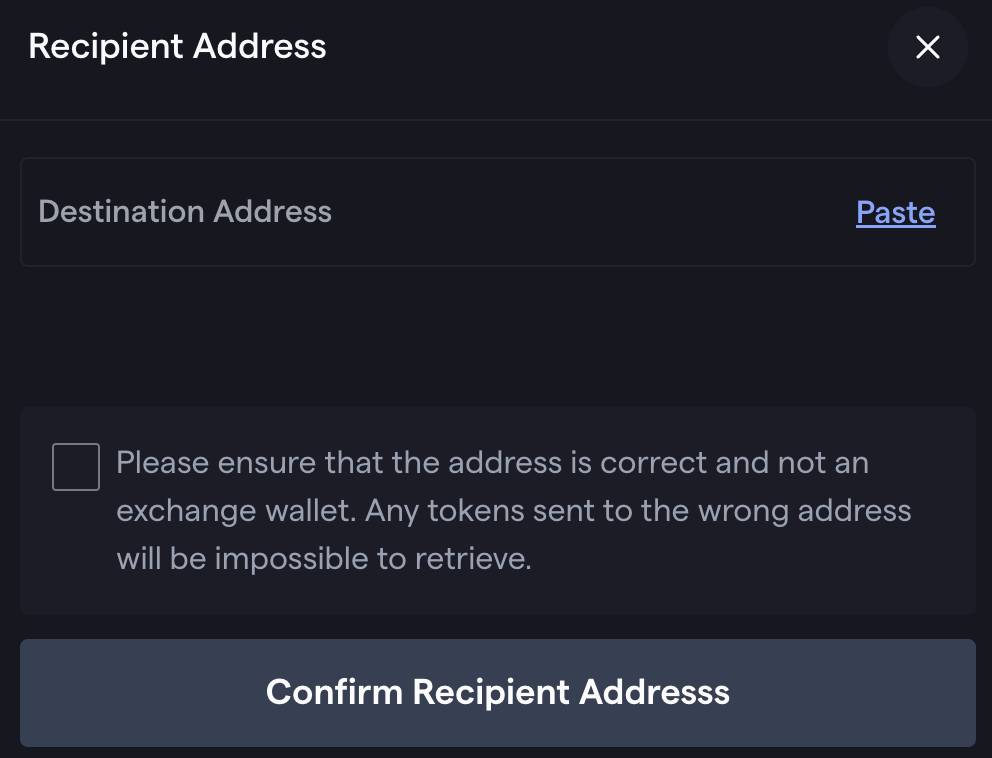
Task: Confirm the recipient address
Action: 498,693
